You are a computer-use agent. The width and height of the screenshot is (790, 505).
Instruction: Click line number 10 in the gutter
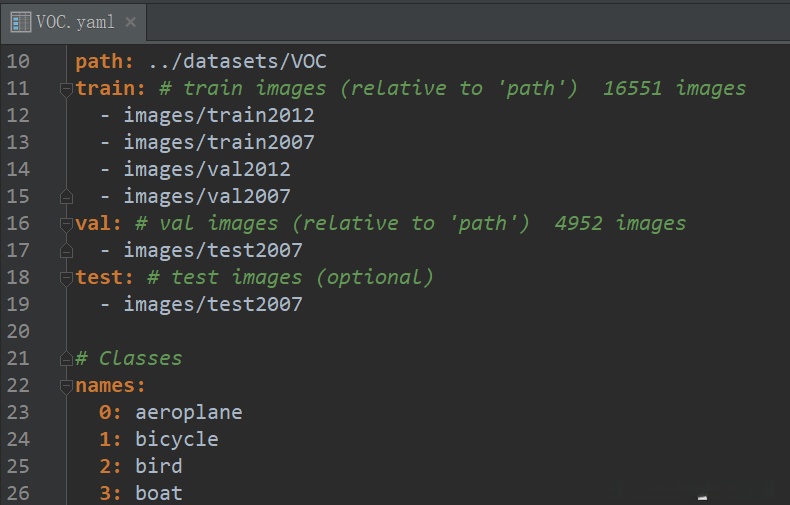click(x=18, y=61)
